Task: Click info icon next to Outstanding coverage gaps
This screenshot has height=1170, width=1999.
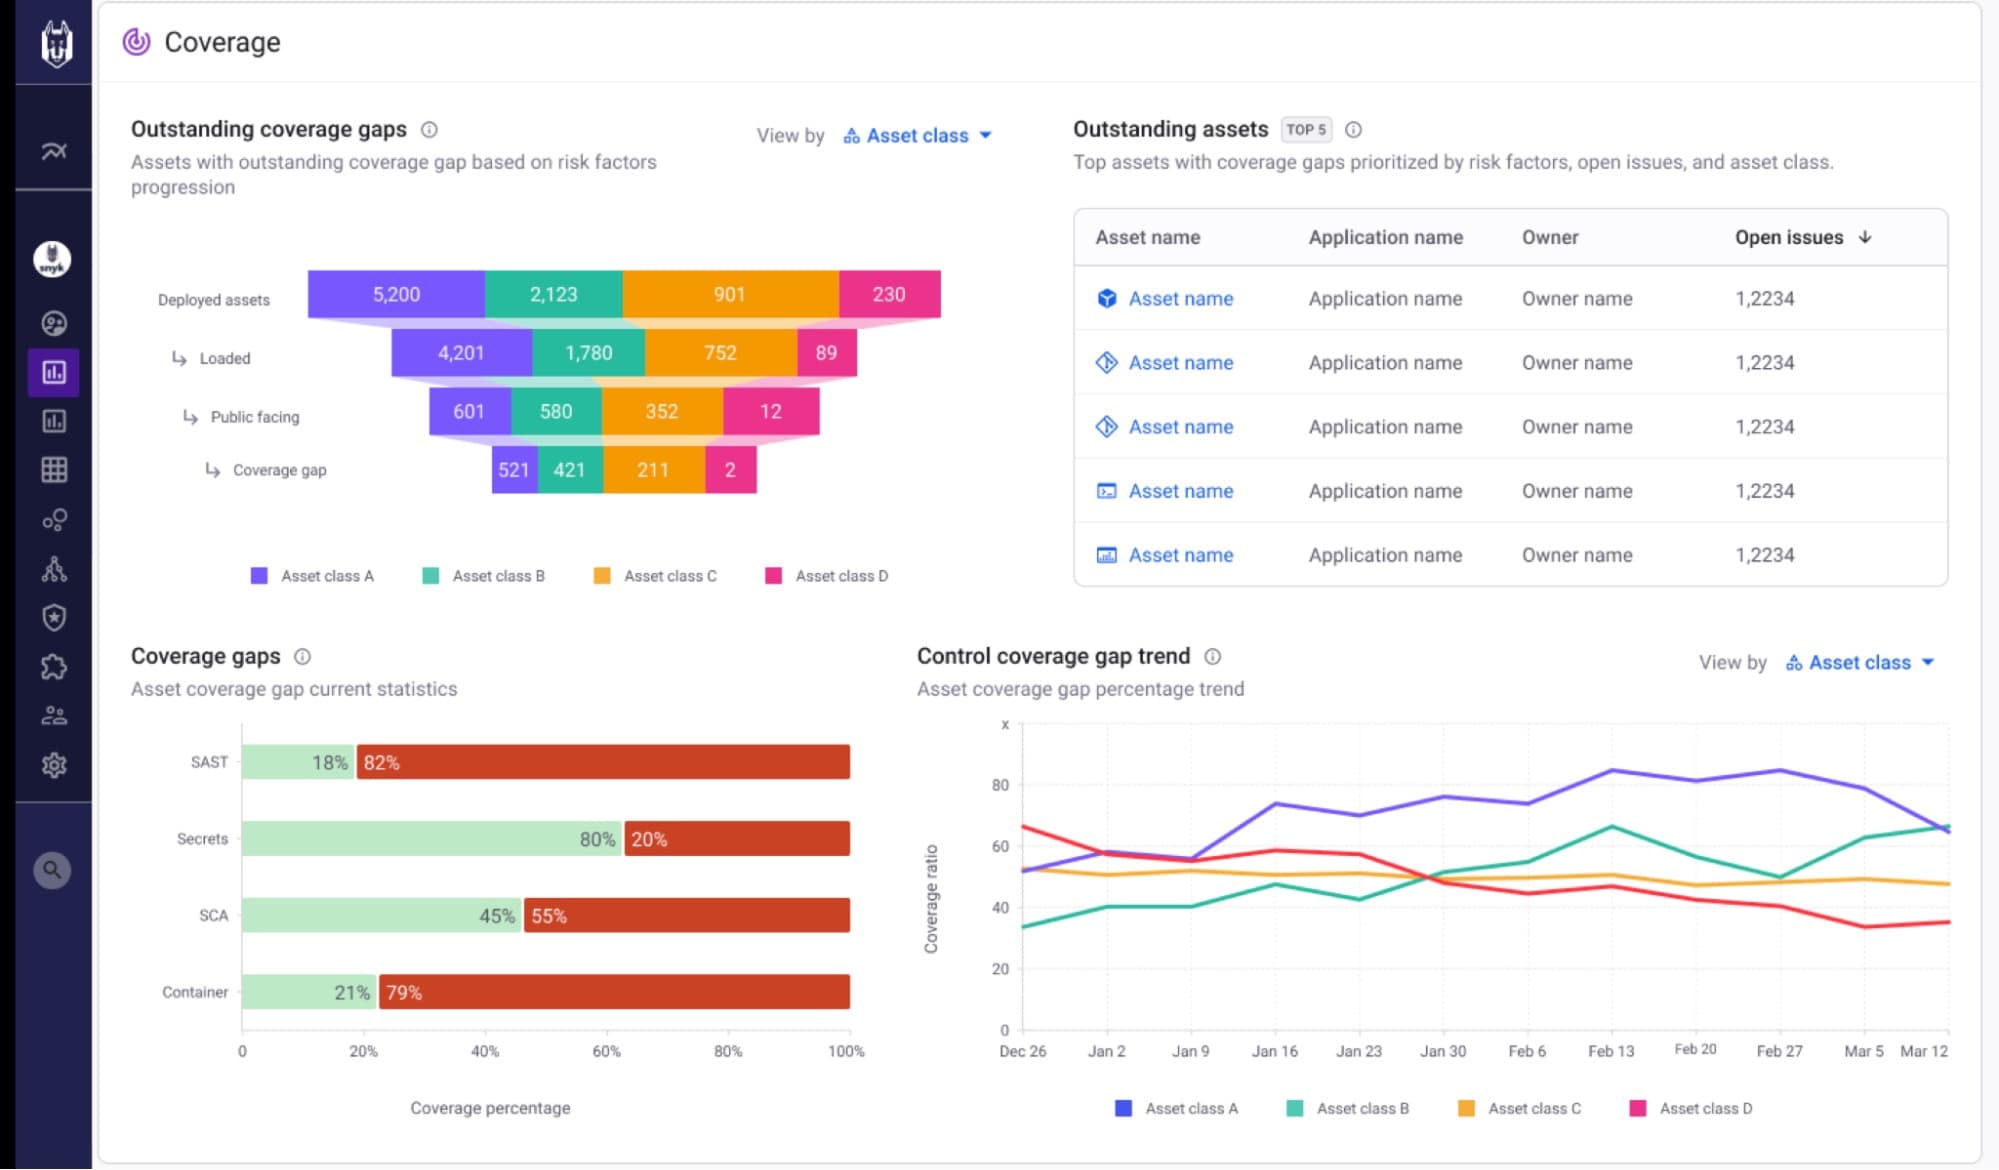Action: (x=429, y=129)
